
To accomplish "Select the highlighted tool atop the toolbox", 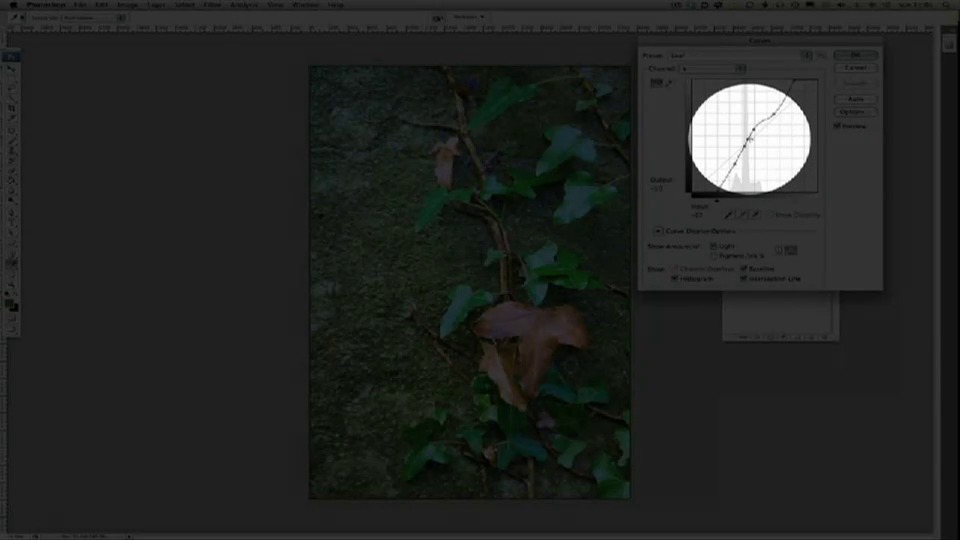I will [11, 57].
